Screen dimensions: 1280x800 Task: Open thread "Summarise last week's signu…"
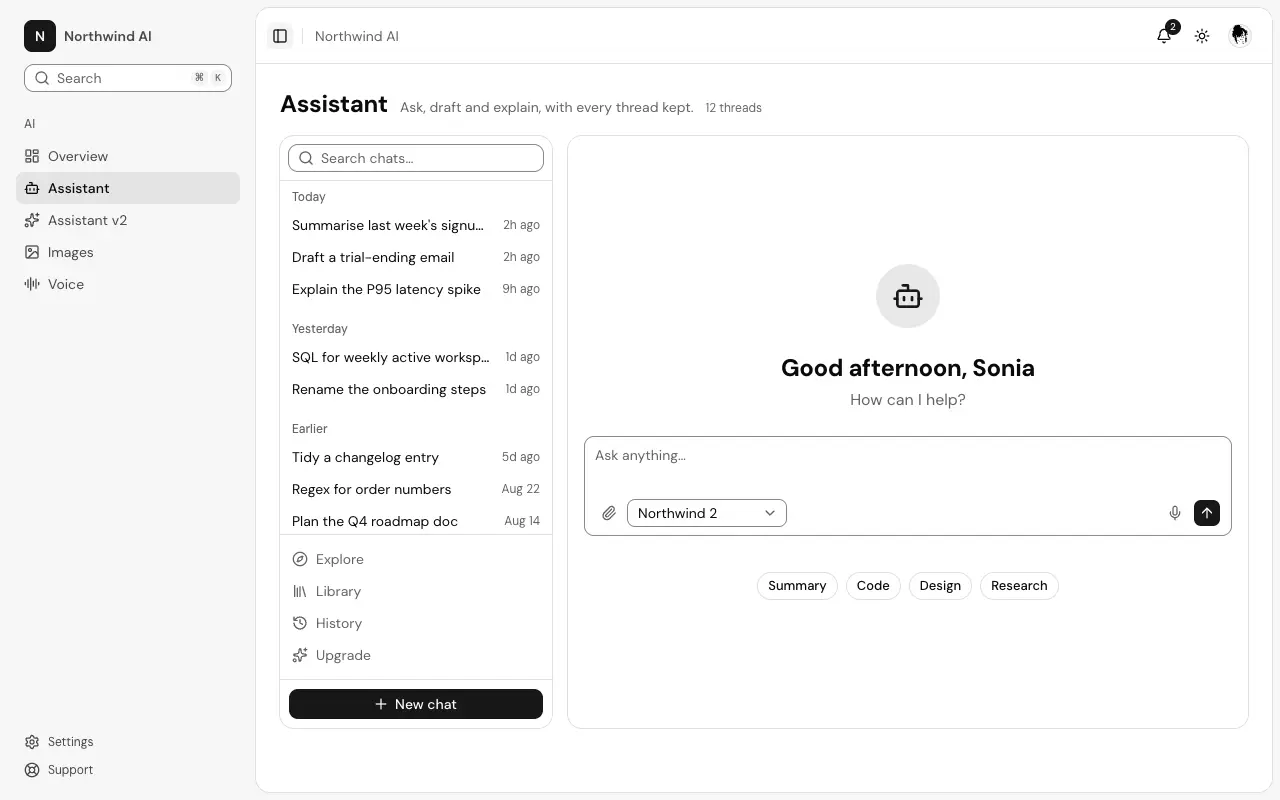point(416,225)
